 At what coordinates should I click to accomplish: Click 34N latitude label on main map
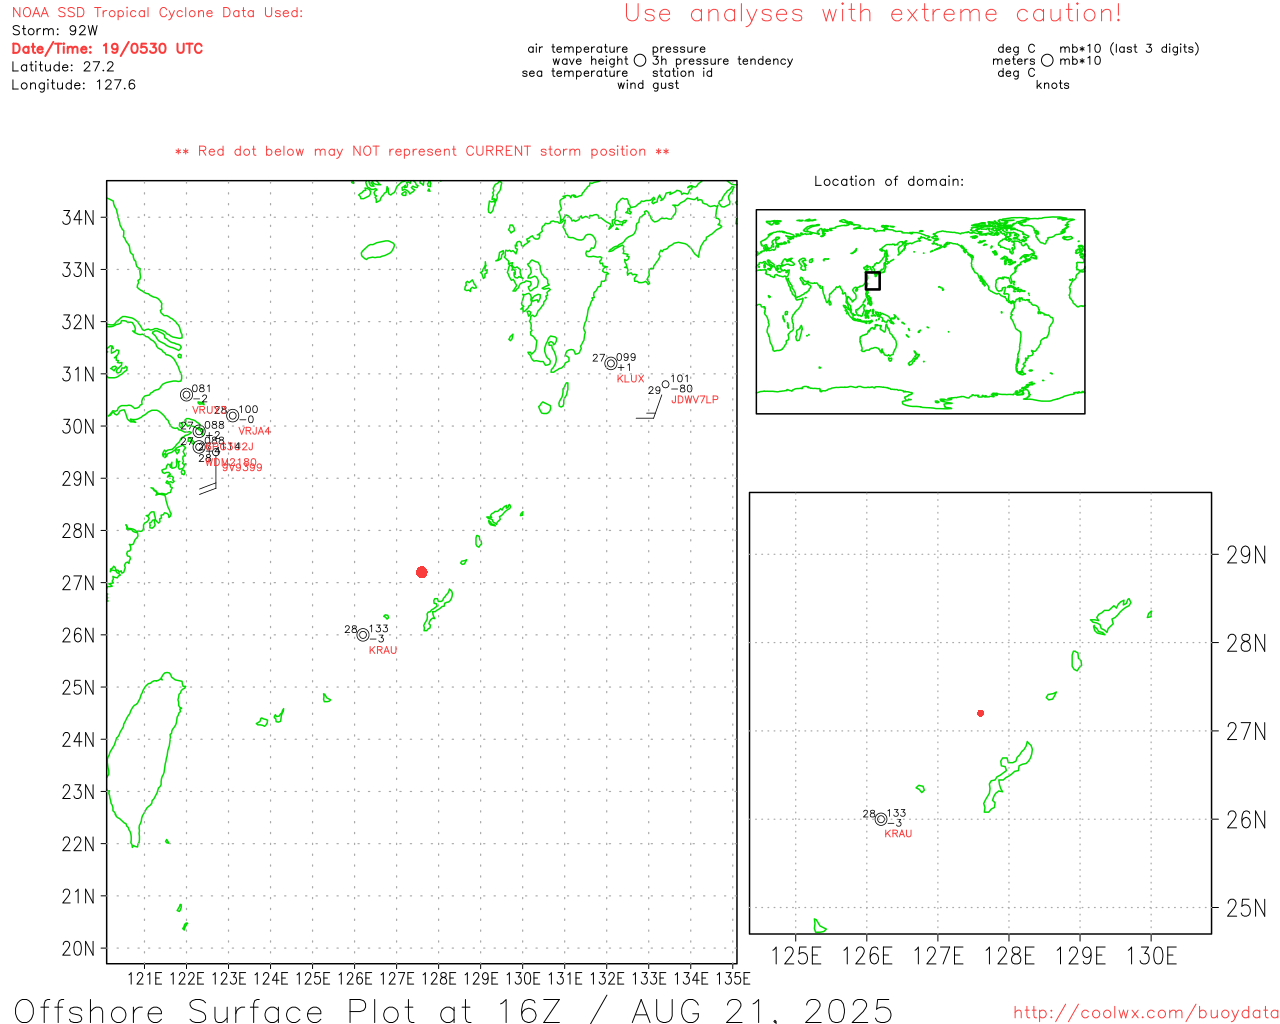[x=79, y=218]
